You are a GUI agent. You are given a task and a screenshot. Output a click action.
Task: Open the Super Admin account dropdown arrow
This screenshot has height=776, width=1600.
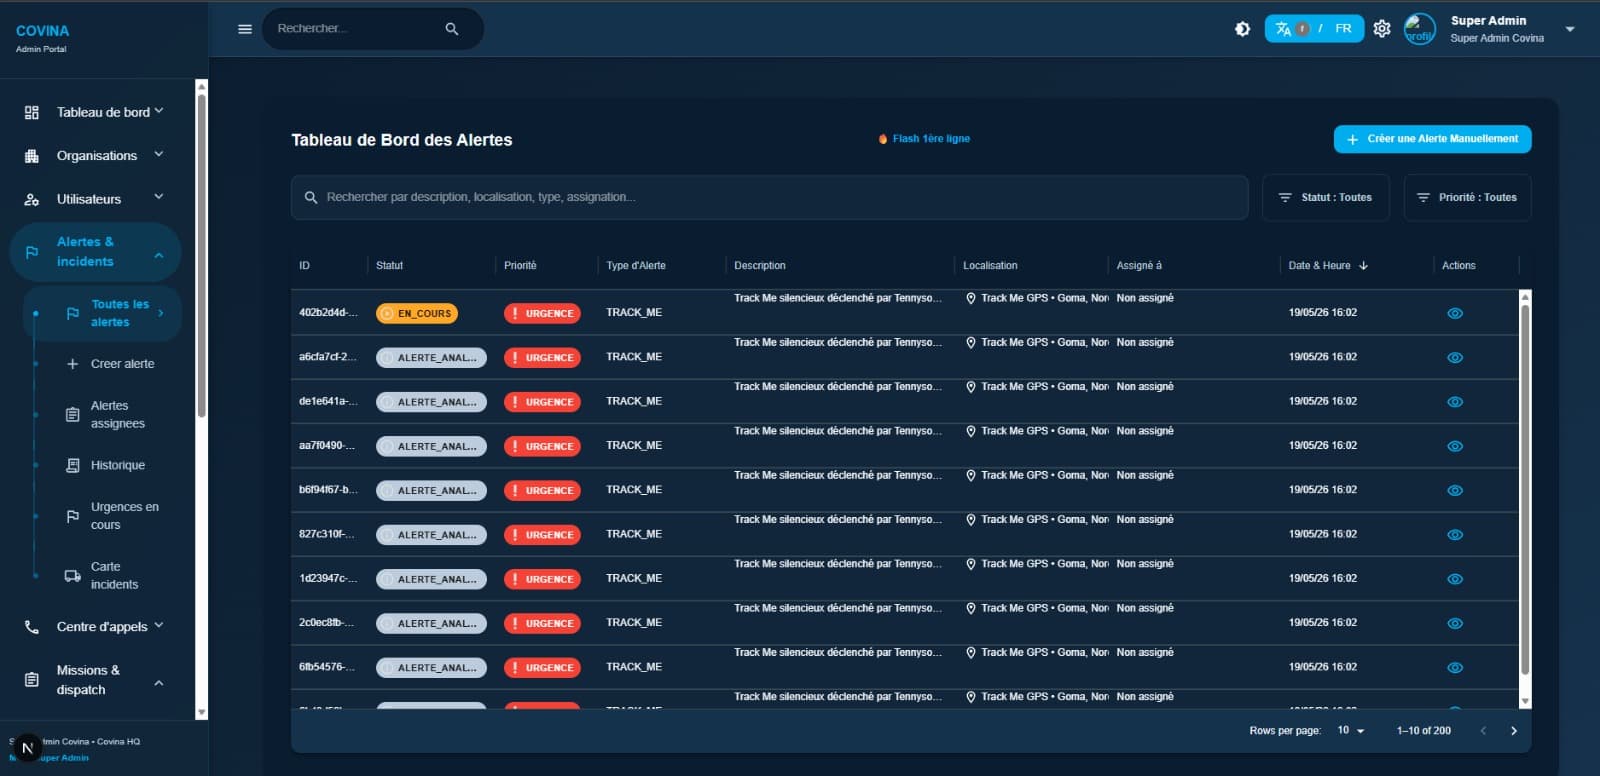(x=1570, y=29)
